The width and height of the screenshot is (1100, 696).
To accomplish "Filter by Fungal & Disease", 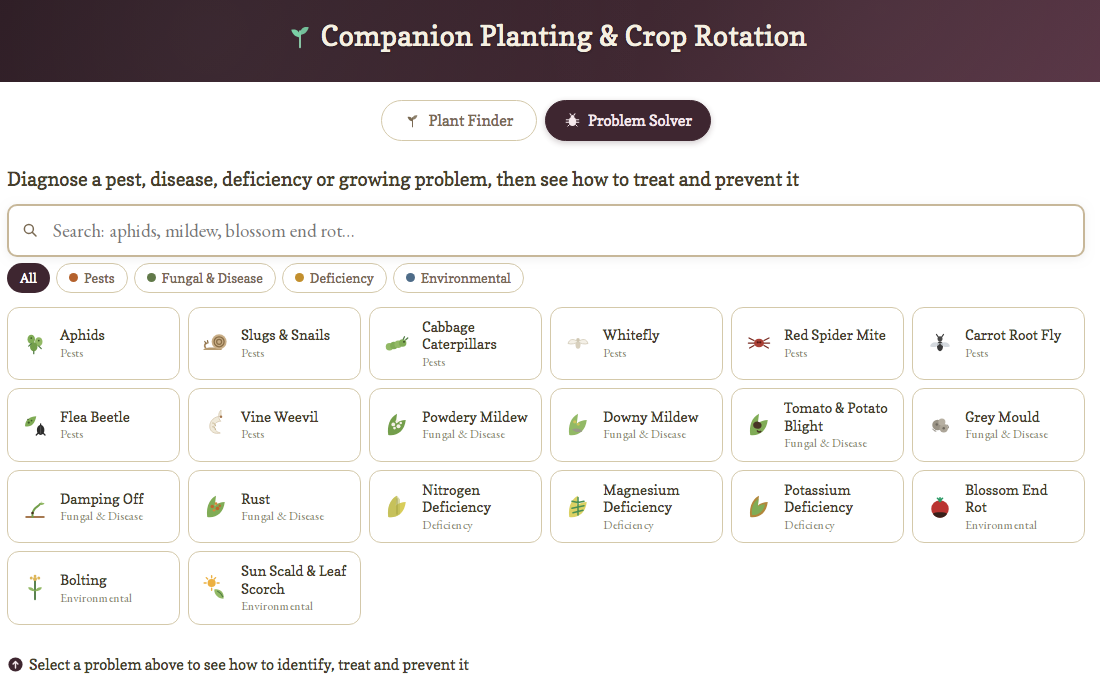I will (x=205, y=278).
